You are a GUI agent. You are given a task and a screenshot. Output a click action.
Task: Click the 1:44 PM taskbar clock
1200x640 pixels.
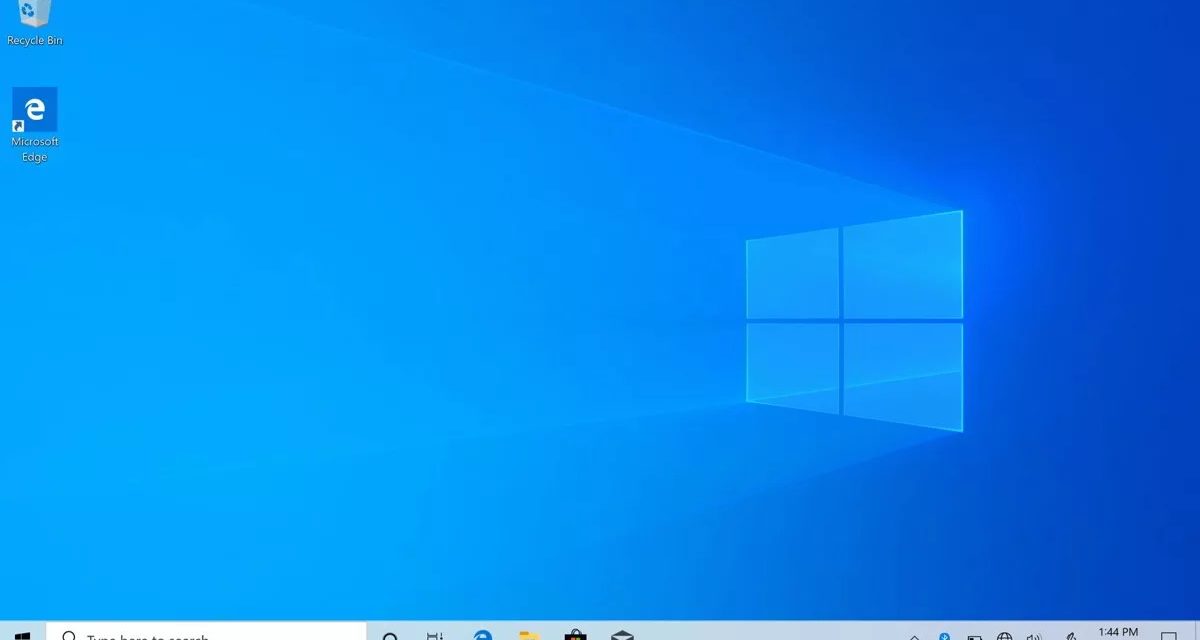1117,633
